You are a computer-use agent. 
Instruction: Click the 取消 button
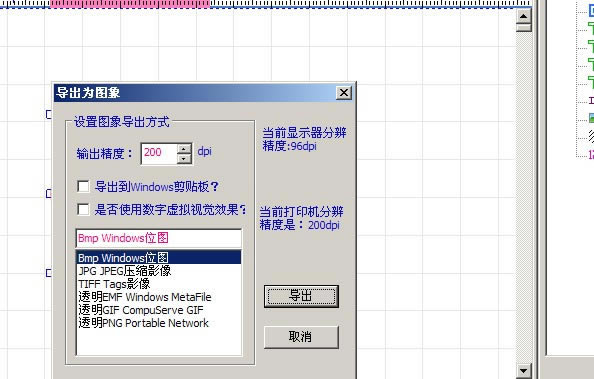click(x=301, y=337)
